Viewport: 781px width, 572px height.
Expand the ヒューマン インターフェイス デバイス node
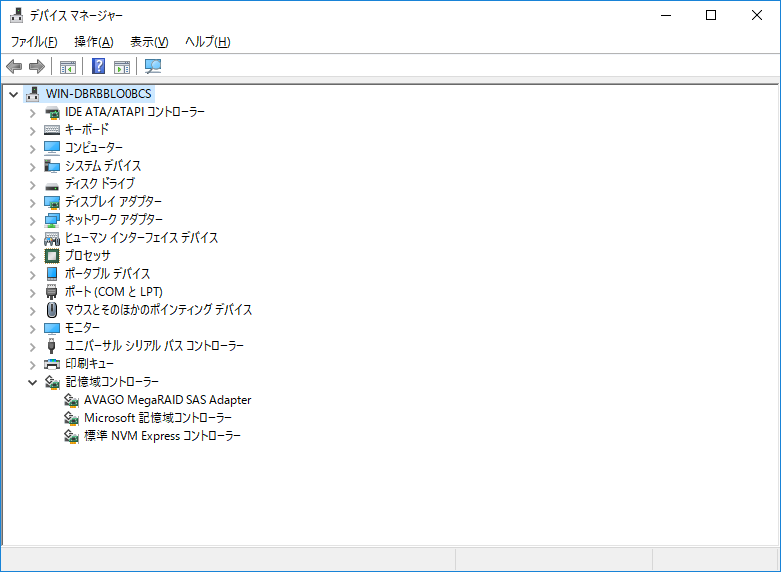point(32,239)
